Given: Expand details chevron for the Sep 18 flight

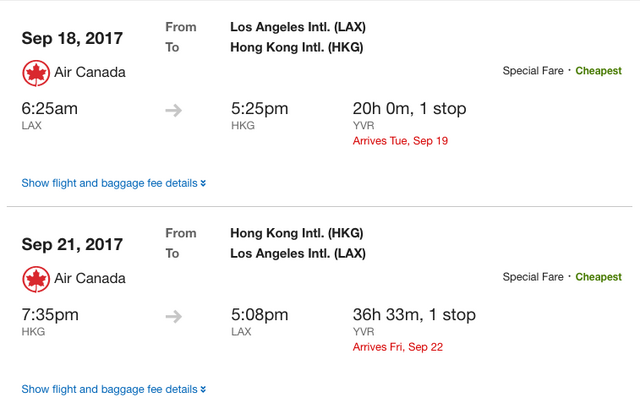Looking at the screenshot, I should [203, 183].
